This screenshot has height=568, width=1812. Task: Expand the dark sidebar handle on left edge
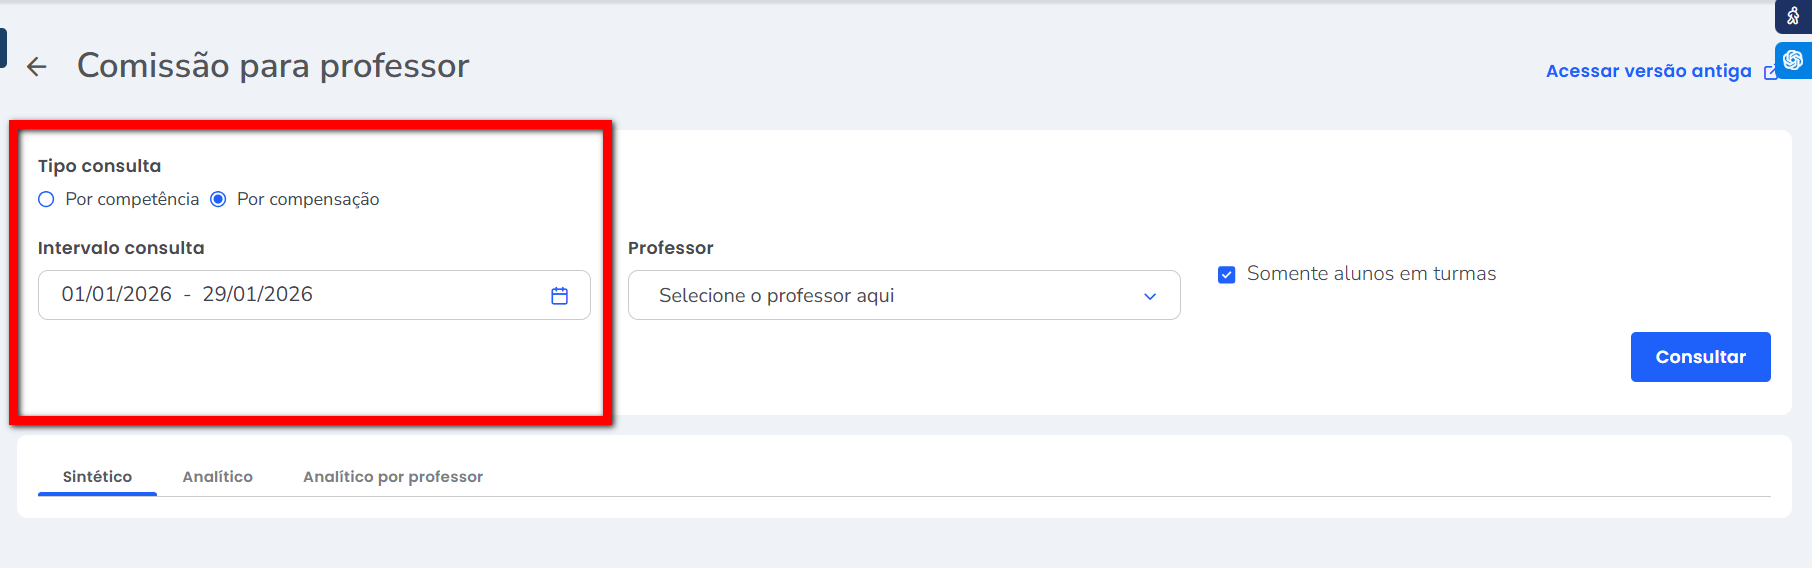tap(3, 48)
